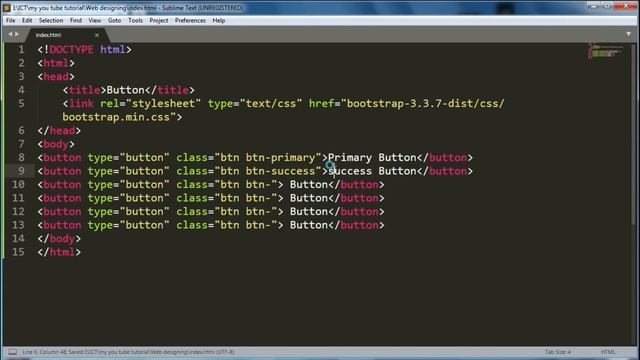Open the Selection menu
Screen dimensions: 640x360
(51, 20)
